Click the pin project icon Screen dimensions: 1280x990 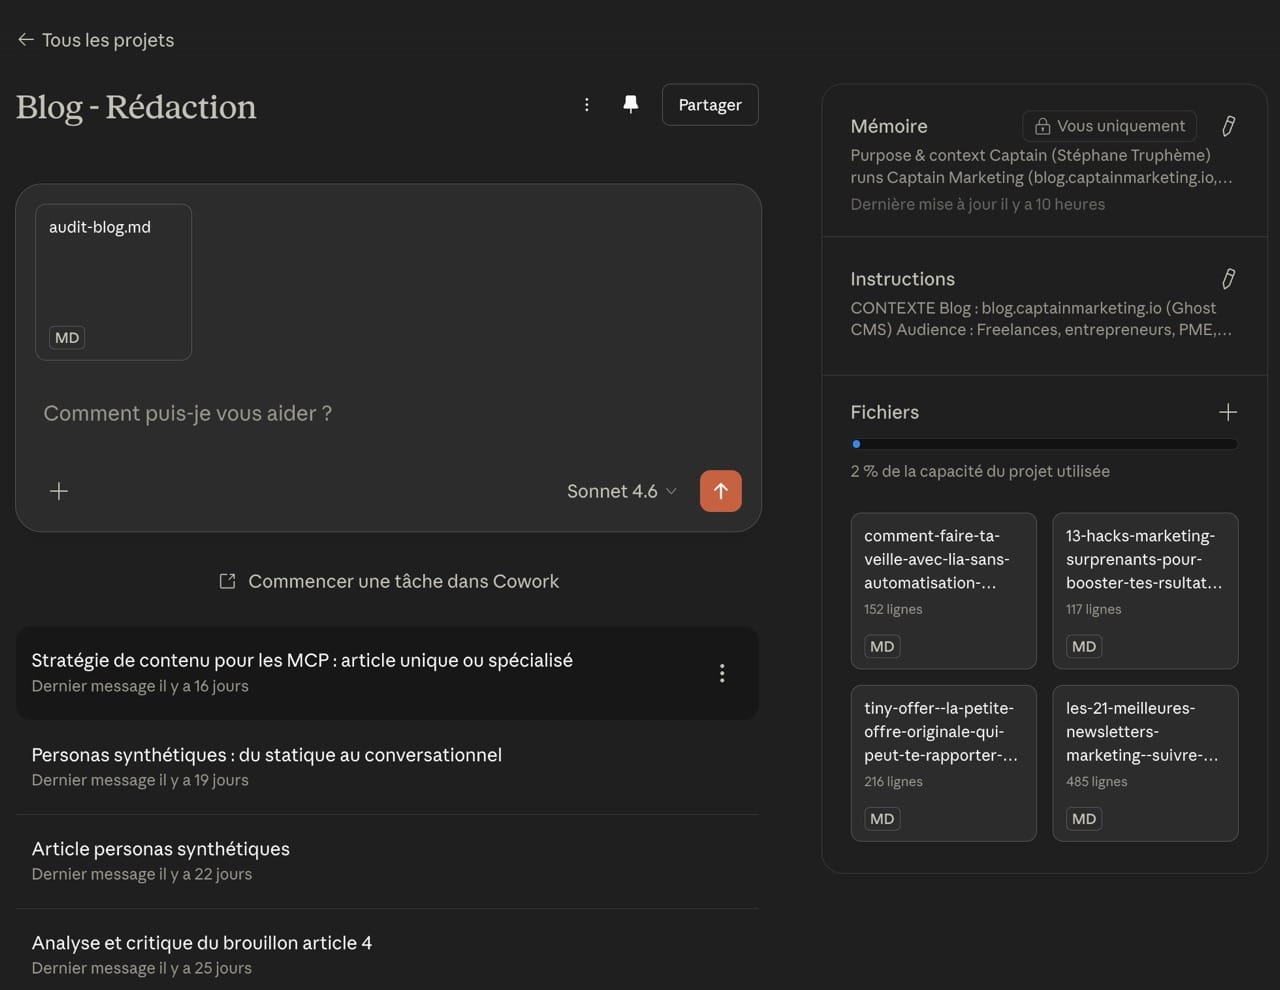(631, 105)
